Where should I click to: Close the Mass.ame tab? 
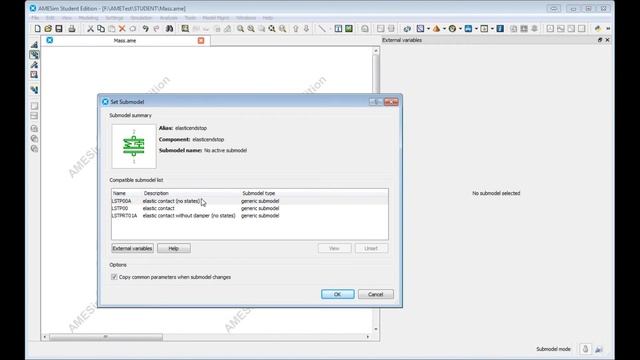[x=201, y=40]
